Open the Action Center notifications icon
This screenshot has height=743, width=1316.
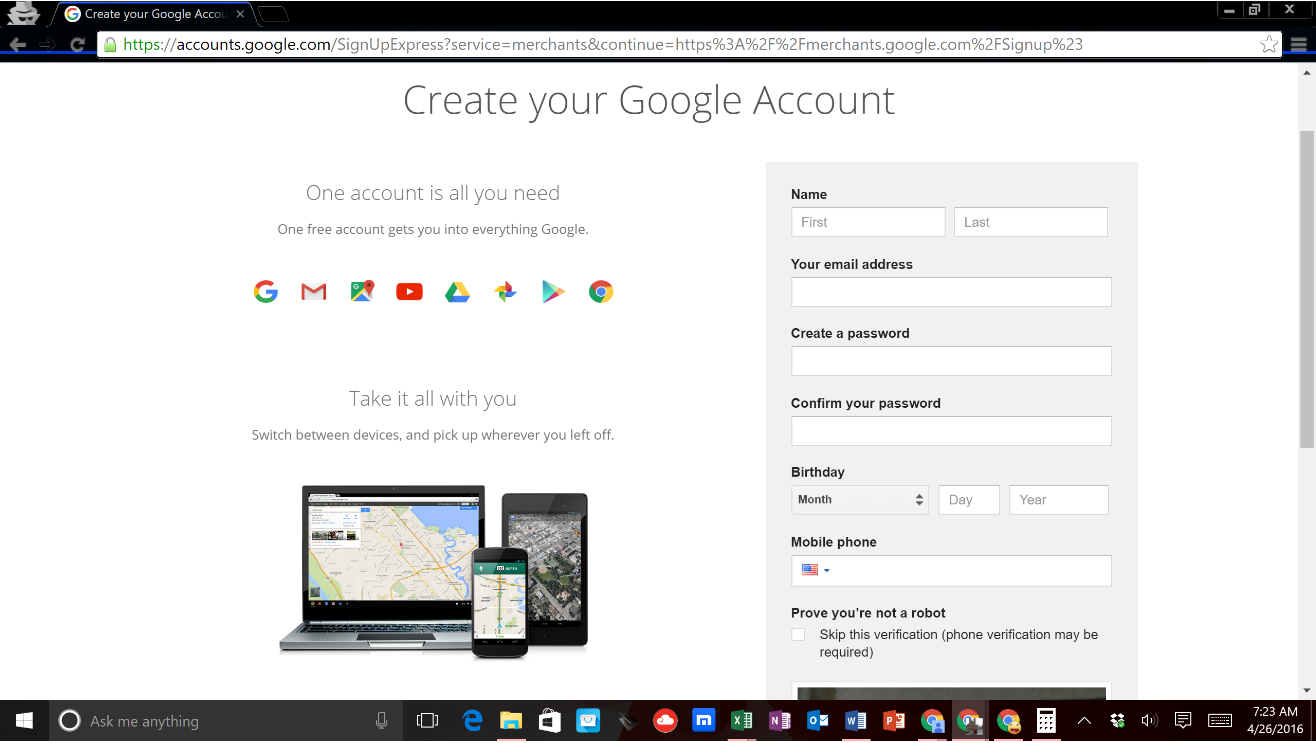pyautogui.click(x=1183, y=720)
